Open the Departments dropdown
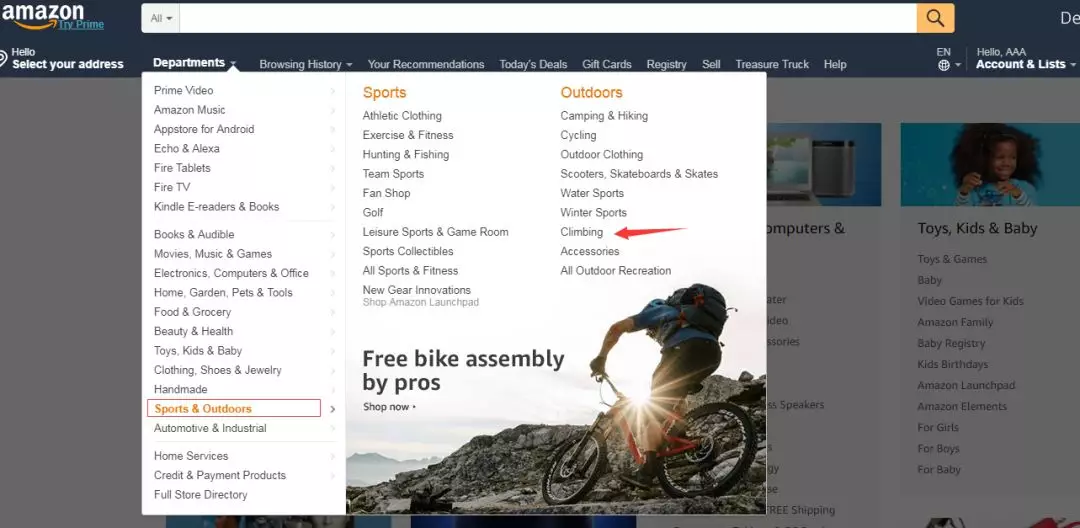This screenshot has width=1080, height=528. pos(195,63)
